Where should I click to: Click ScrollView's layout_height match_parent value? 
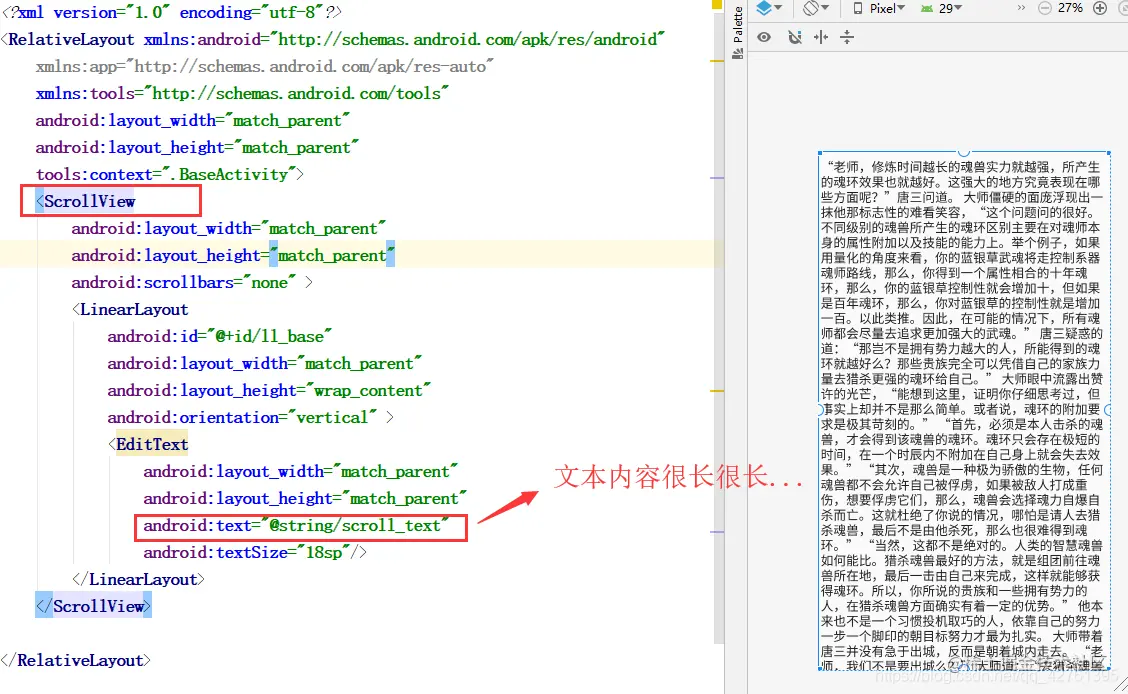(x=332, y=255)
